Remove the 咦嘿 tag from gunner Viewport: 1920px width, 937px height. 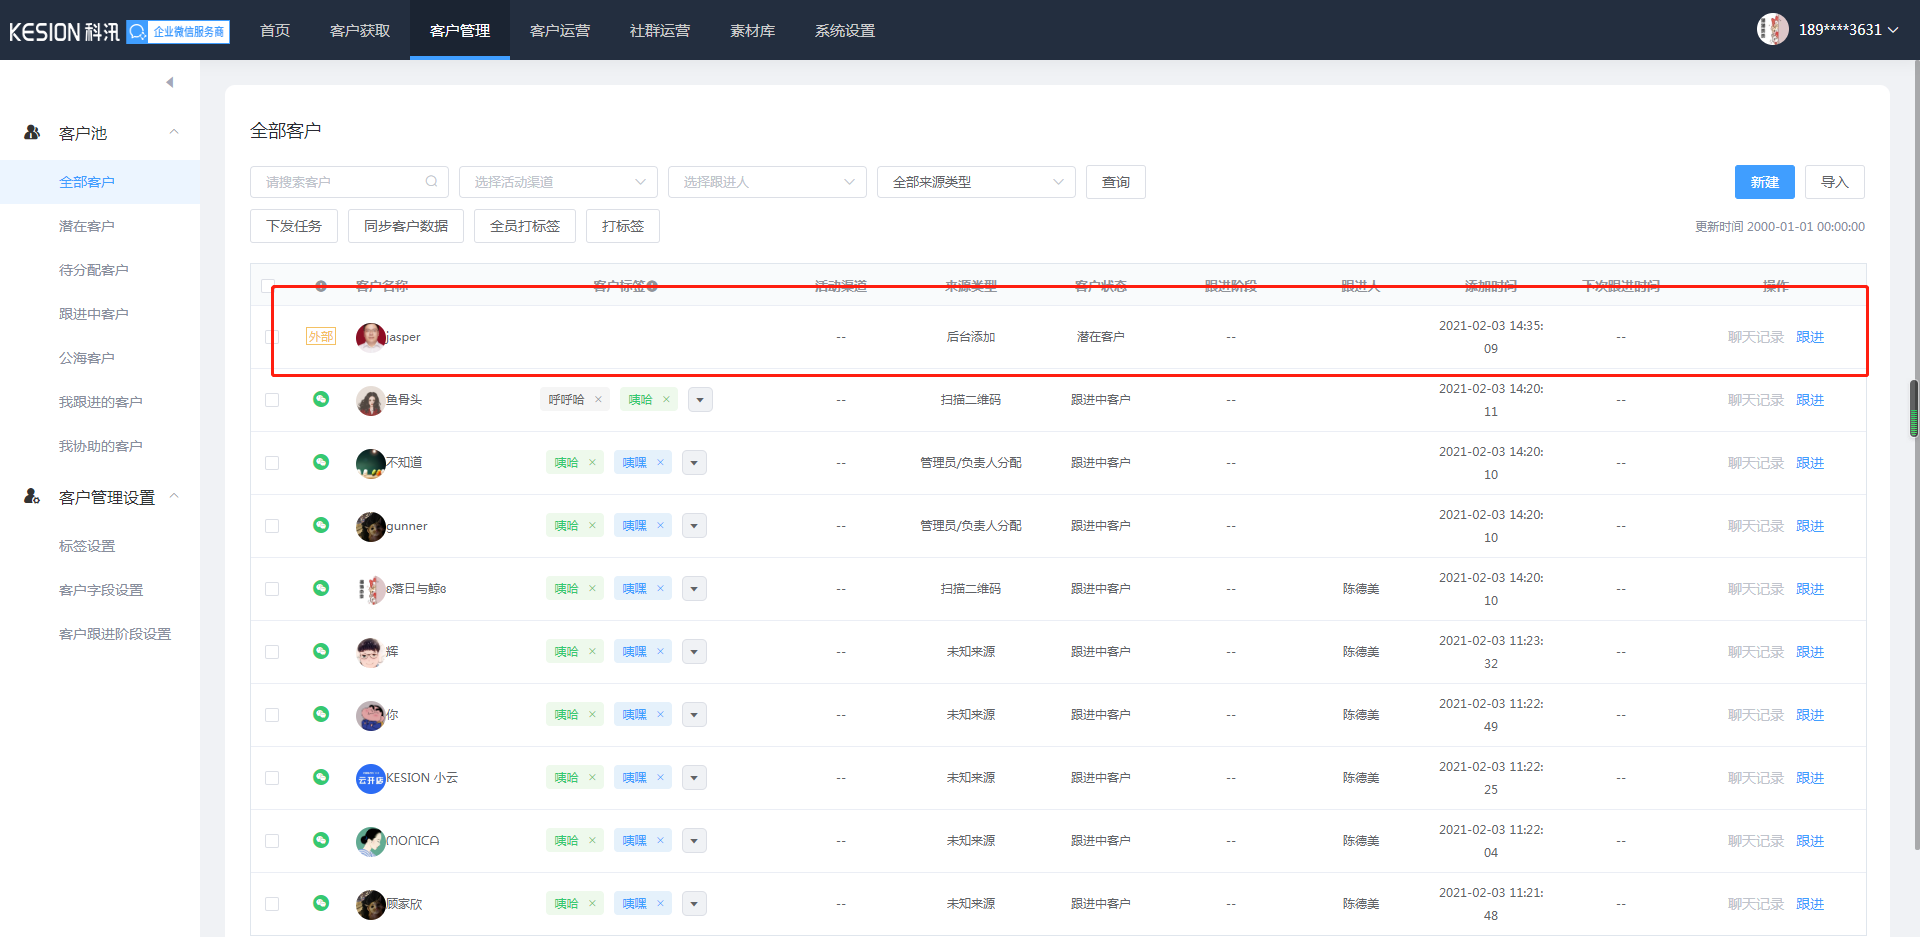660,526
